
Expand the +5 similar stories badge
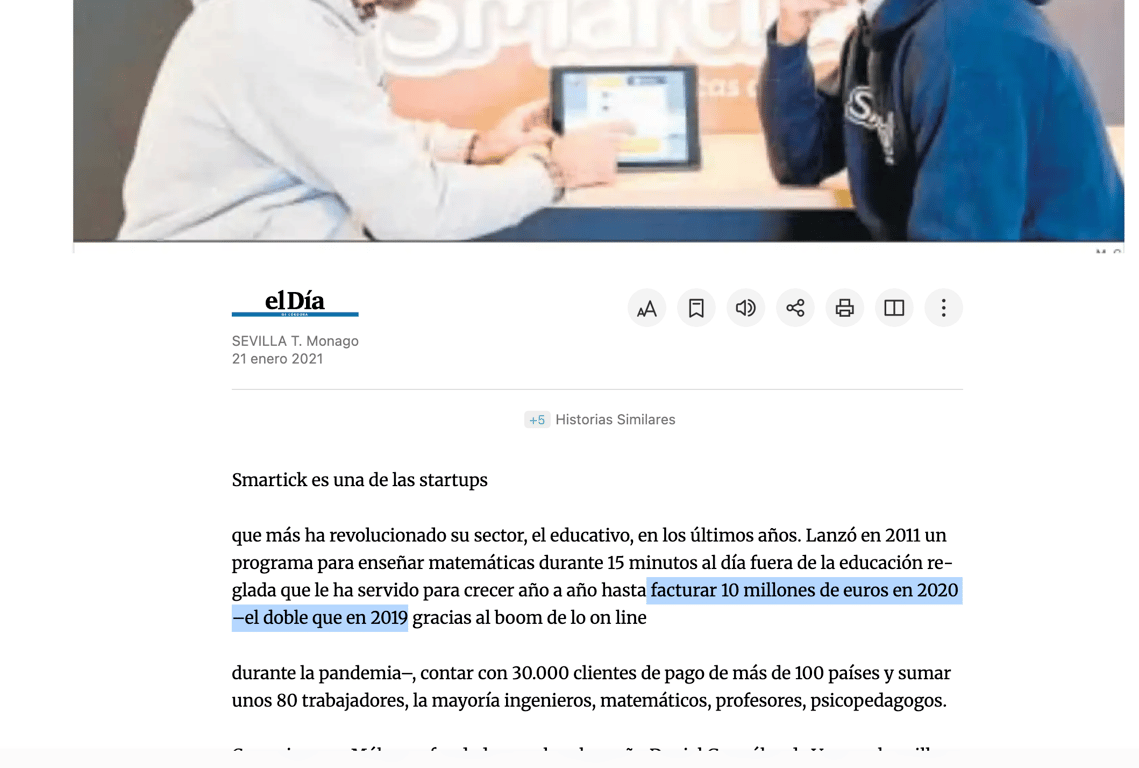point(537,420)
